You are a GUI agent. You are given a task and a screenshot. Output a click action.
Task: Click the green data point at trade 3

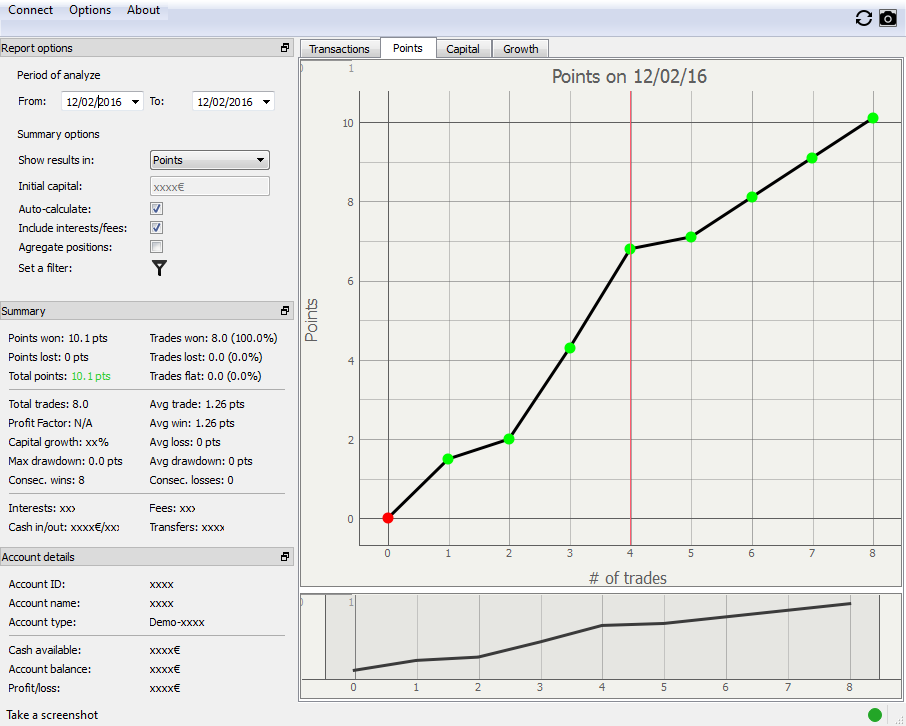[570, 348]
